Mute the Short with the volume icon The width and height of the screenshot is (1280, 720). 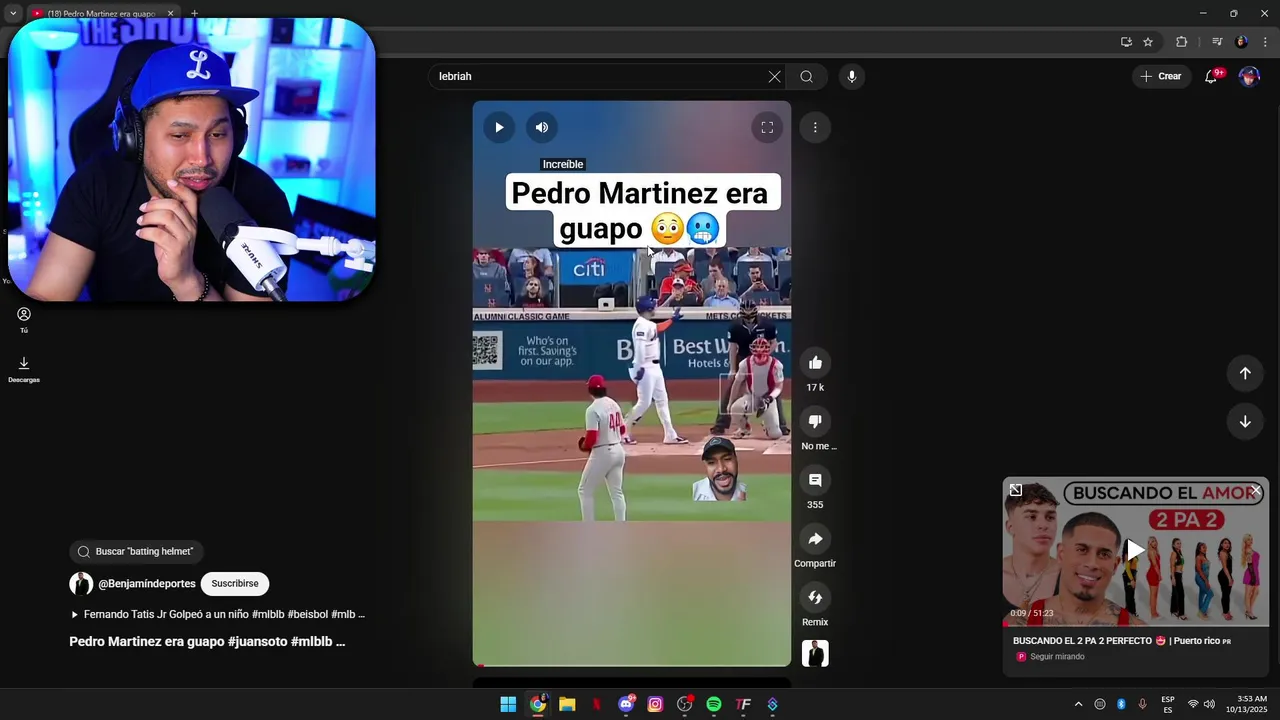(x=542, y=127)
